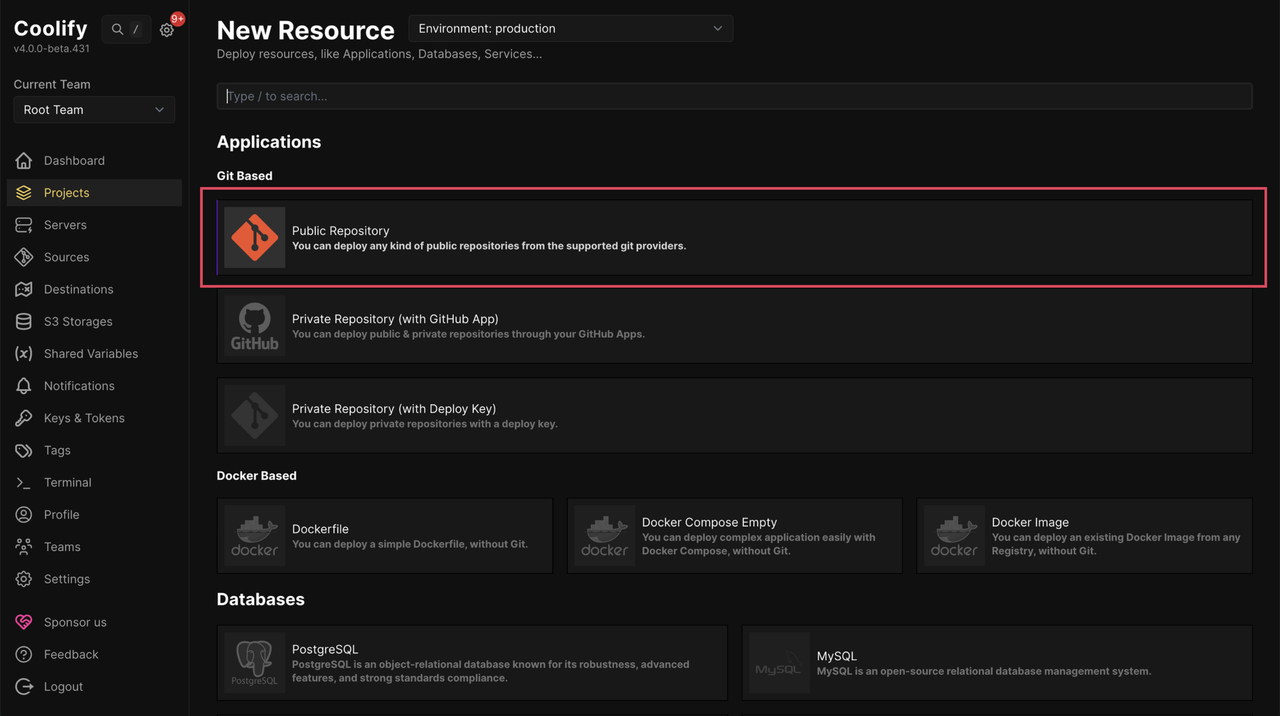Screen dimensions: 1280x716
Task: Click the PostgreSQL elephant logo
Action: point(254,663)
